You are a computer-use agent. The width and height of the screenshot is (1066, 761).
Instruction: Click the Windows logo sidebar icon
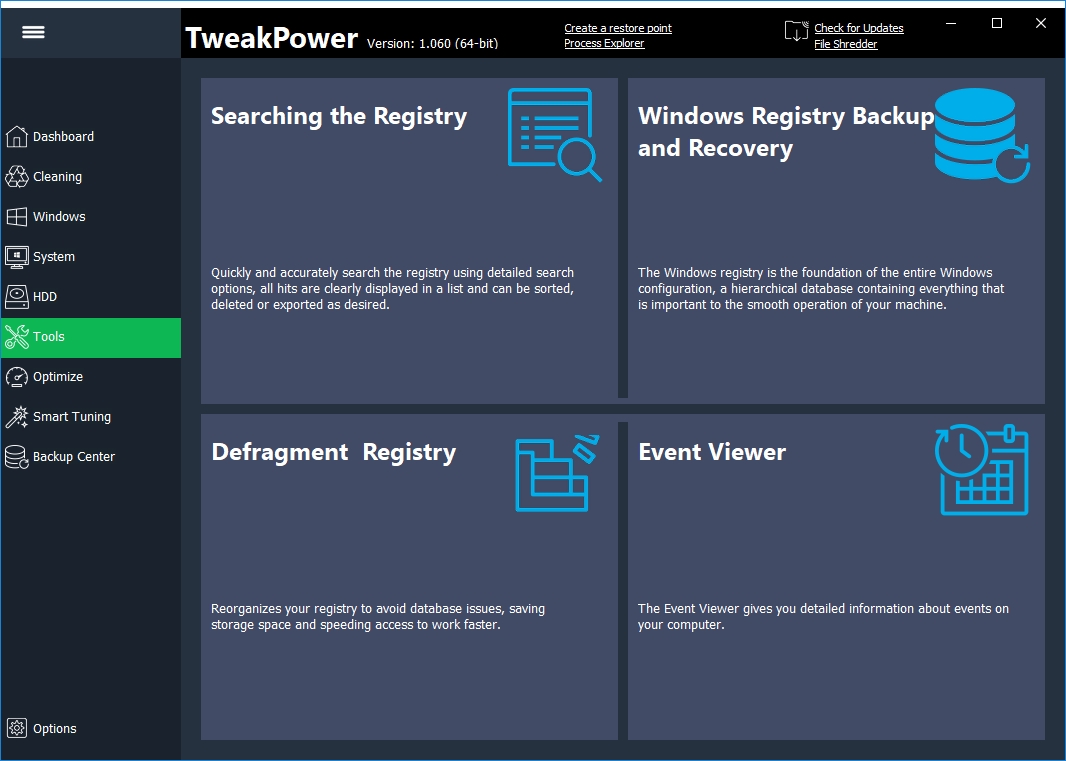click(x=16, y=216)
